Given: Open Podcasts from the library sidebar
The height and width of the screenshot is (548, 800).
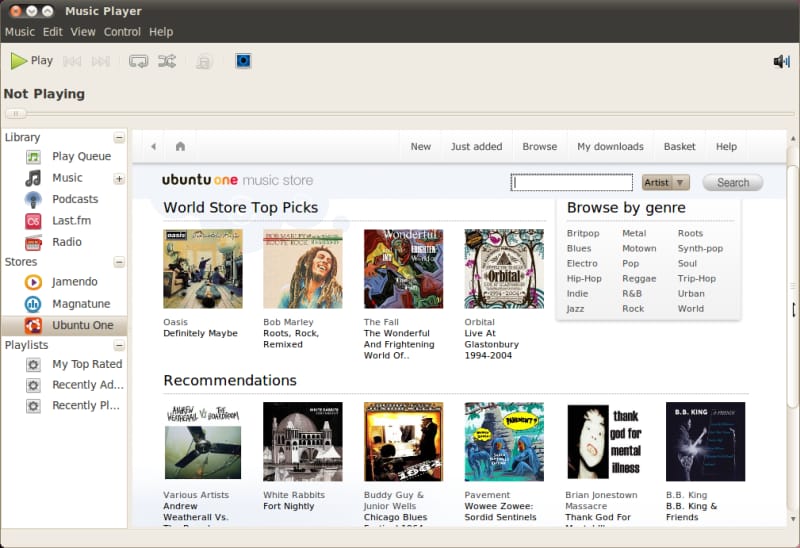Looking at the screenshot, I should tap(74, 199).
